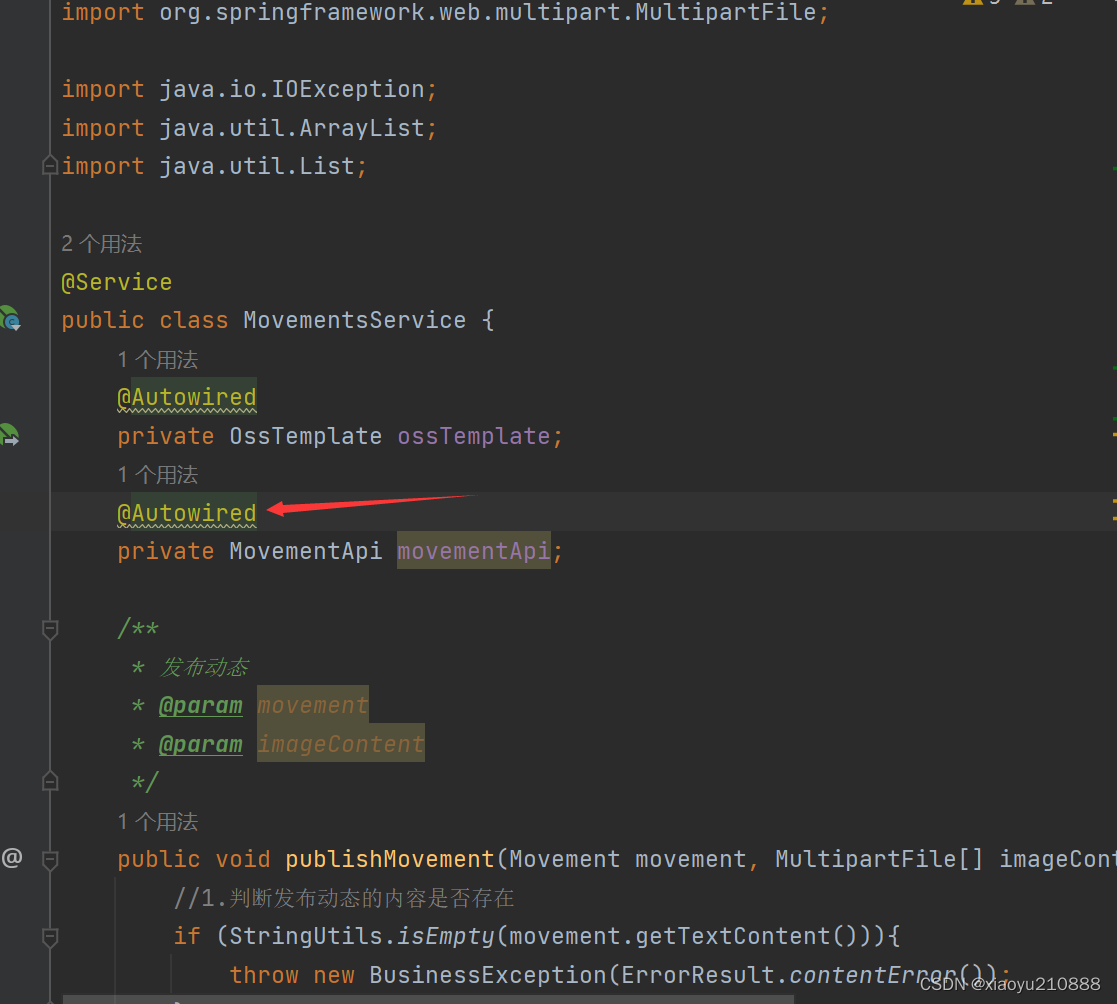Click 1 个用法 above the ossTemplate field
The height and width of the screenshot is (1004, 1117).
[x=157, y=359]
